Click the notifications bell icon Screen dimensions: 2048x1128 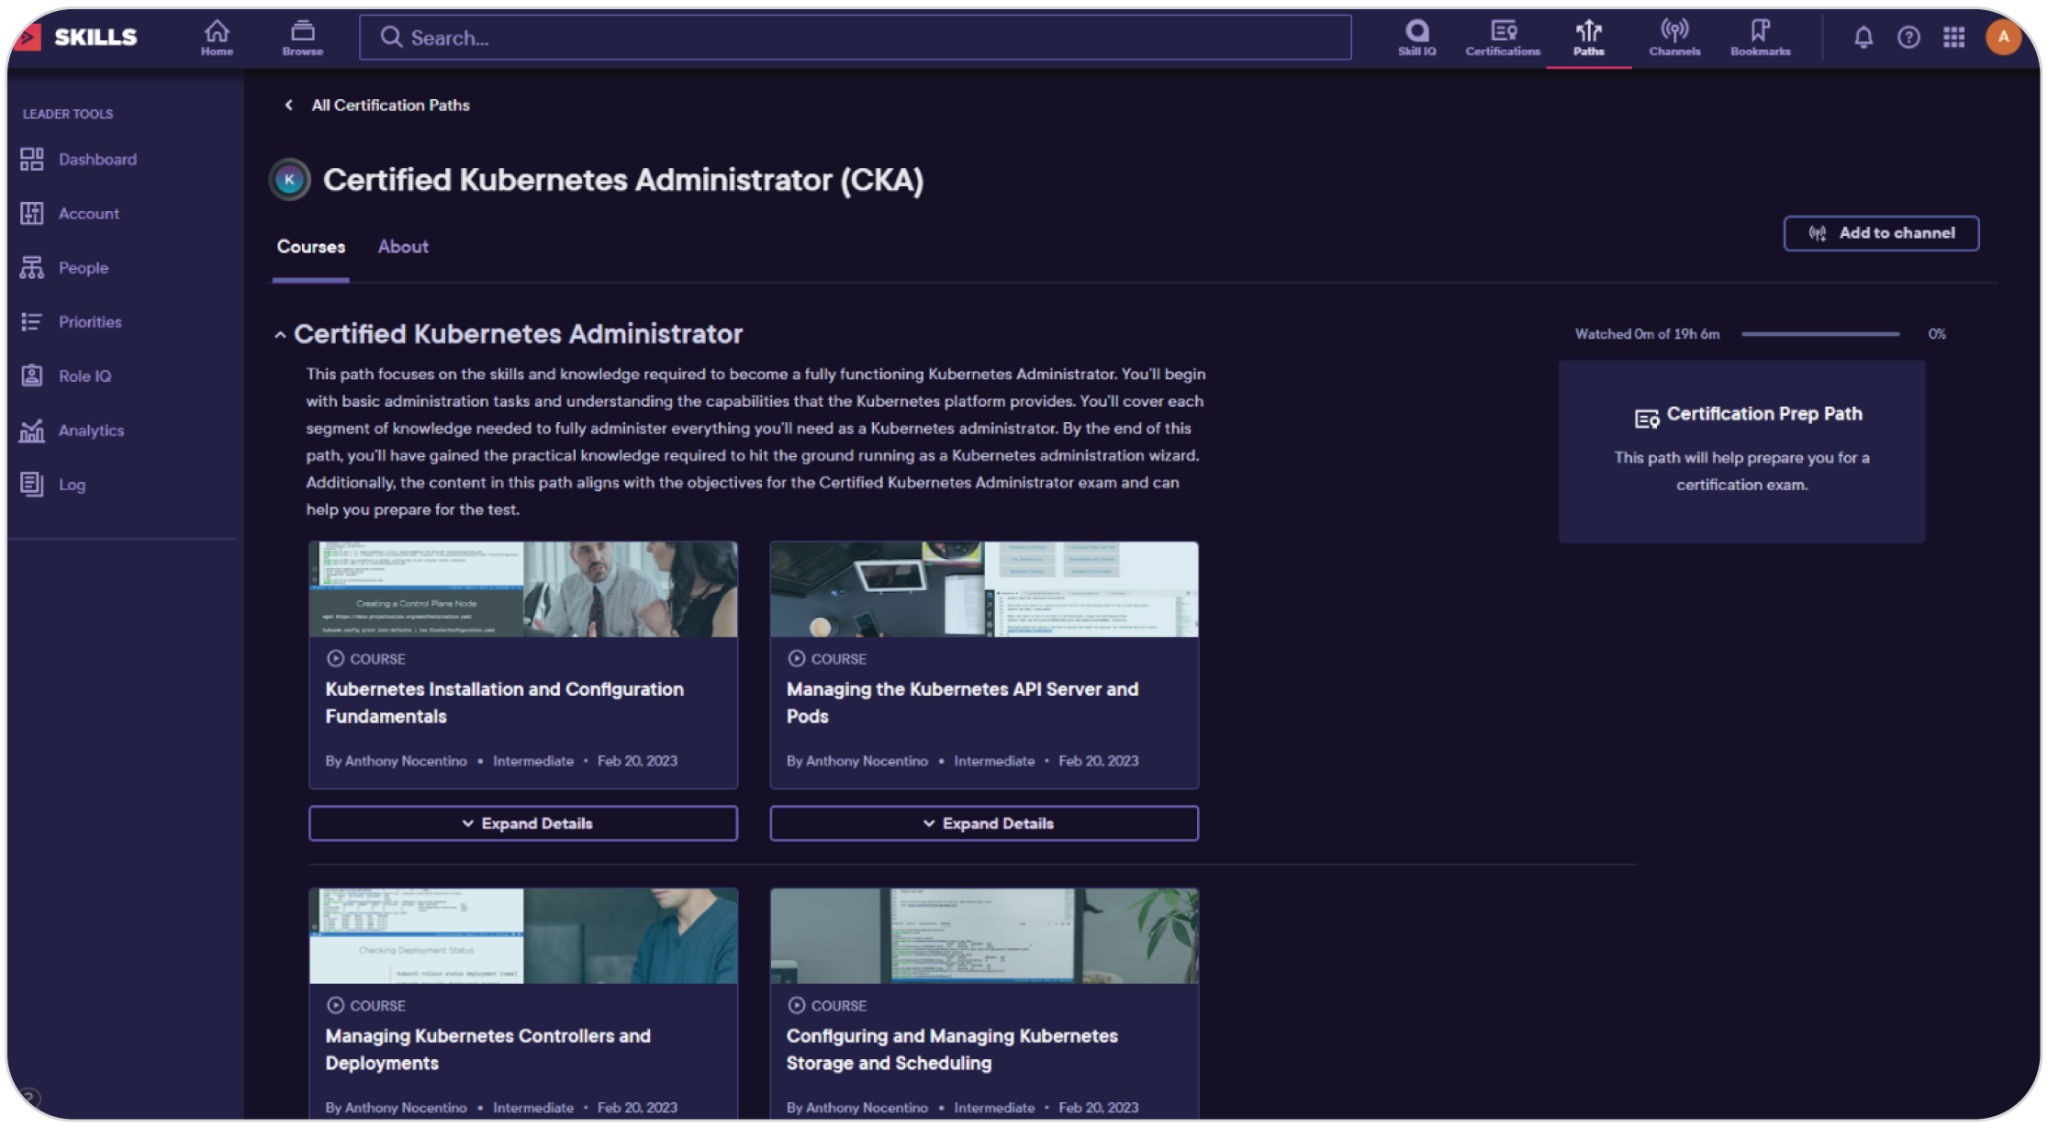click(1863, 38)
